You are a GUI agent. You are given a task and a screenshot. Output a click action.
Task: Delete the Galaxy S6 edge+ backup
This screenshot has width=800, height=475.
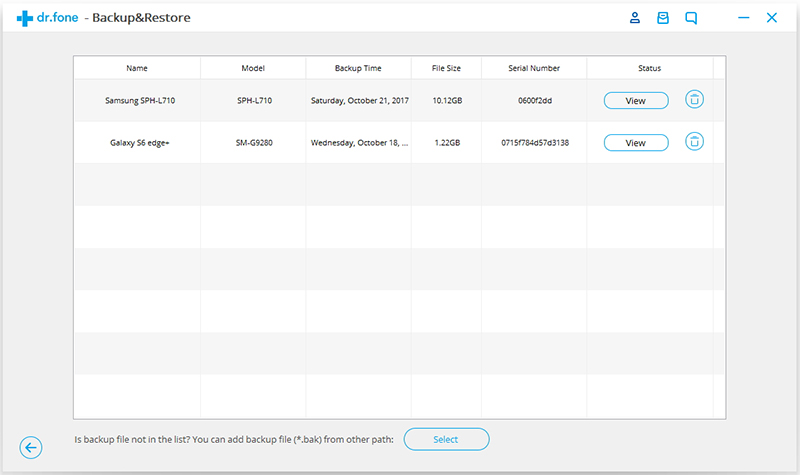[x=694, y=141]
